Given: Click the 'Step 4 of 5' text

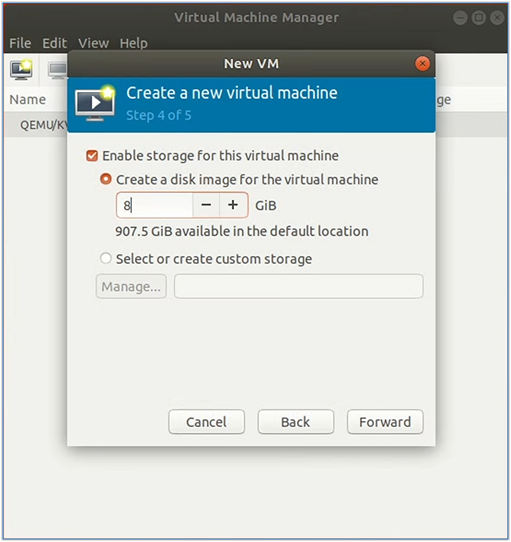Looking at the screenshot, I should click(x=159, y=115).
